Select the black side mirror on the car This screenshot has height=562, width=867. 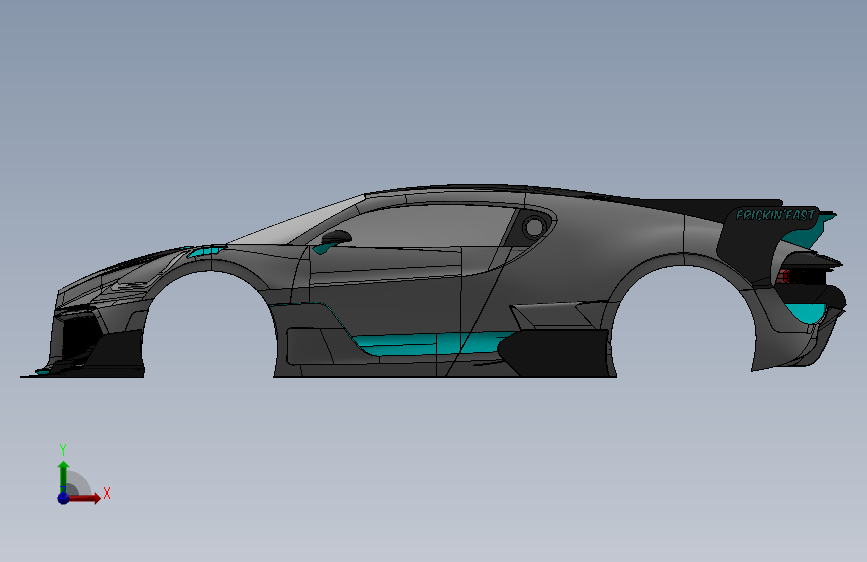click(x=336, y=237)
